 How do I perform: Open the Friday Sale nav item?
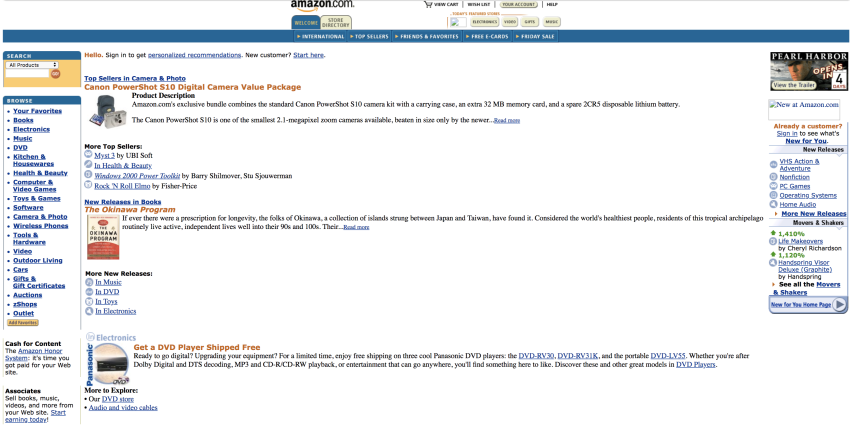pos(535,36)
